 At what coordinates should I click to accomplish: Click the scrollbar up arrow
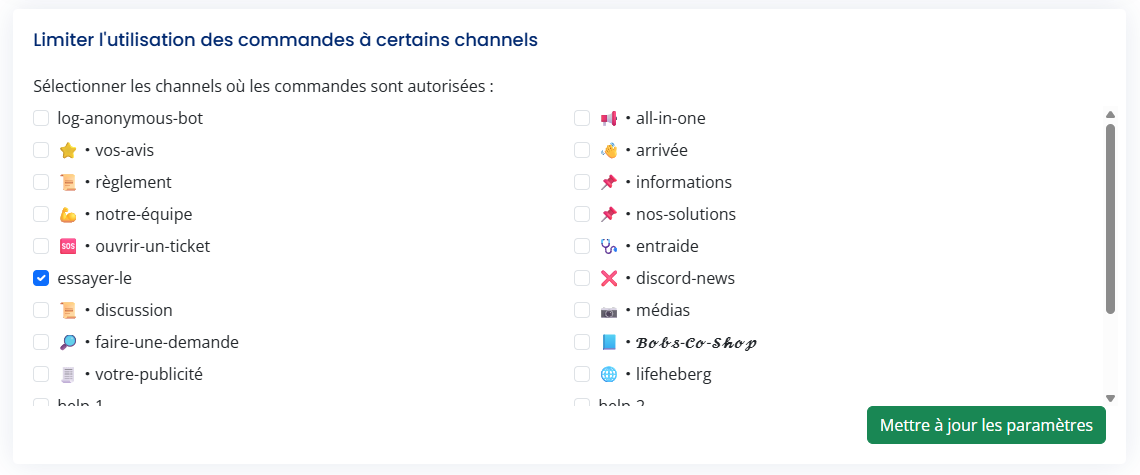point(1110,114)
